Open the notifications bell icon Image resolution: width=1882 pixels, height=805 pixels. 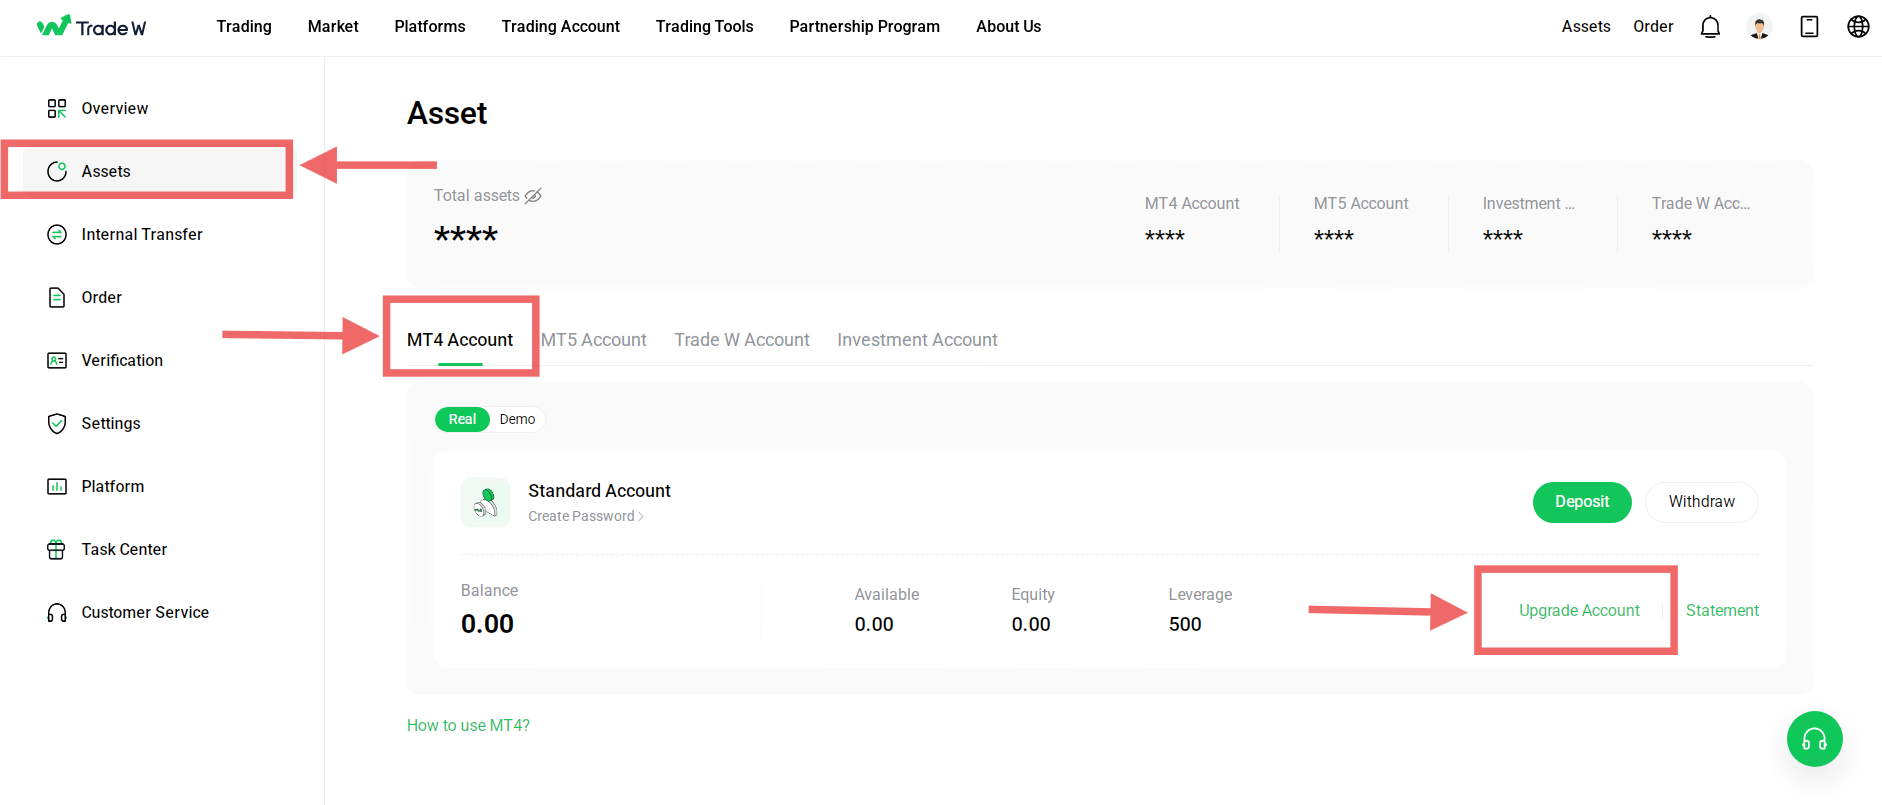pos(1710,27)
